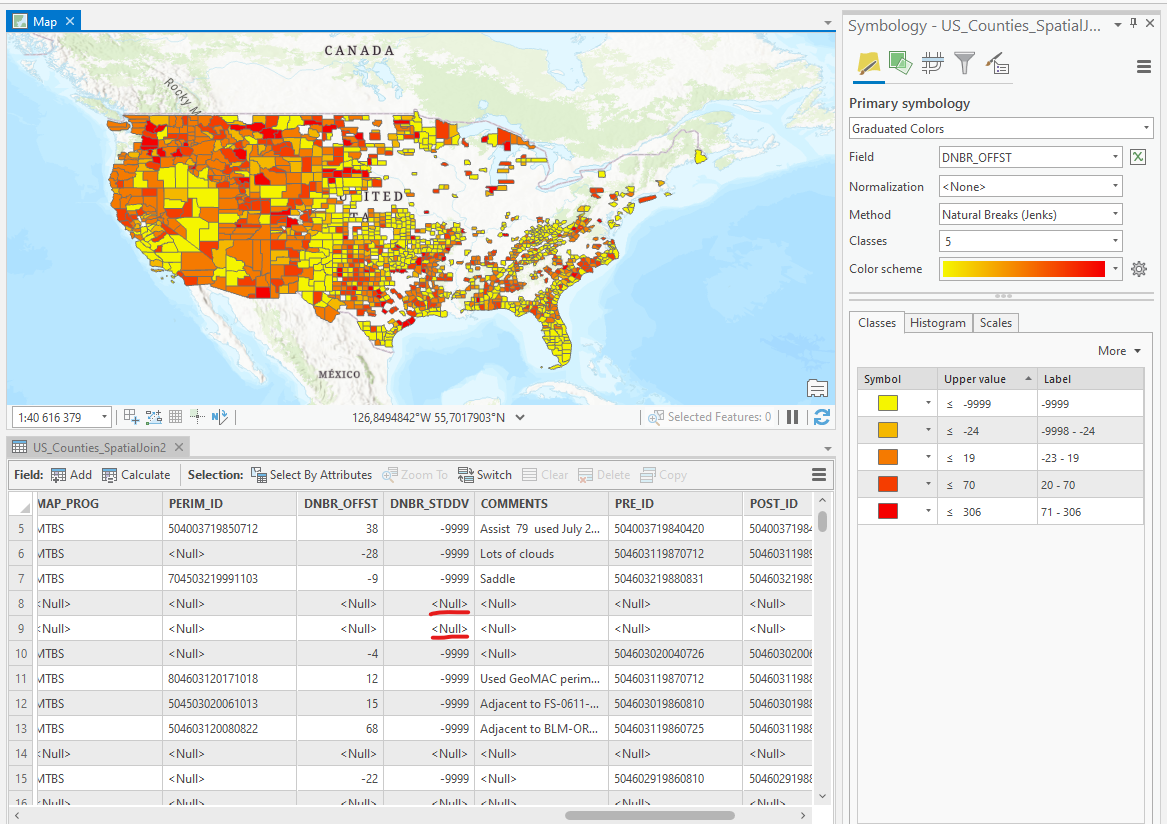
Task: Refresh the map view
Action: (821, 417)
